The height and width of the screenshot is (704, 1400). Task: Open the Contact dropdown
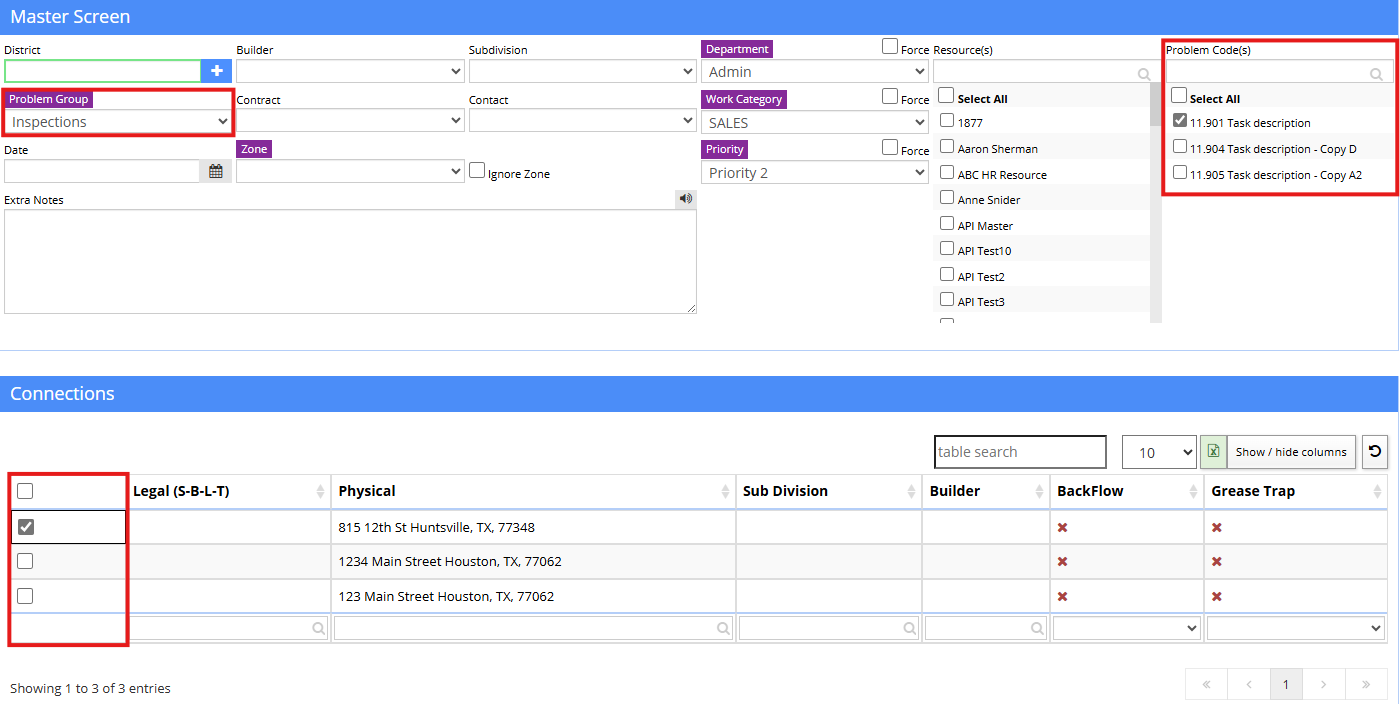582,121
